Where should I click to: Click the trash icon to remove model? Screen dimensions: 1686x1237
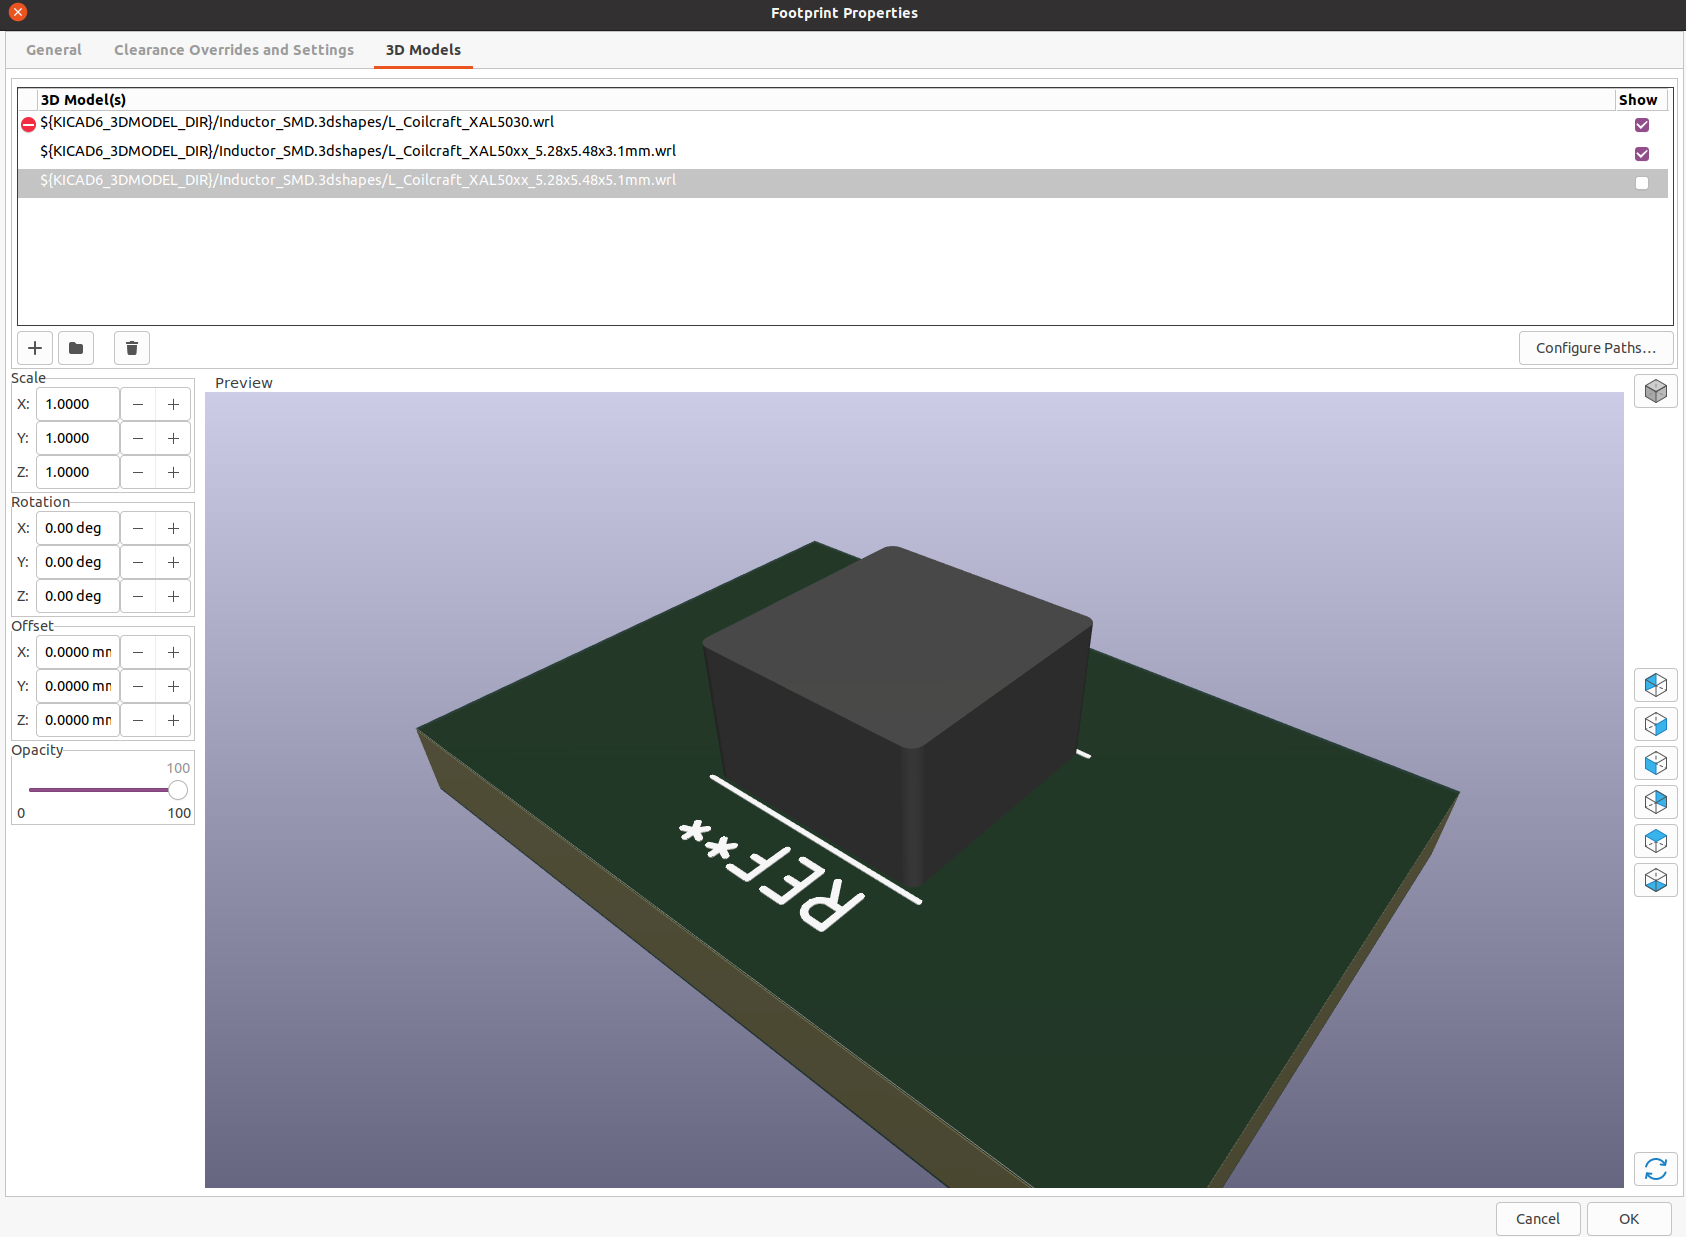[x=132, y=348]
